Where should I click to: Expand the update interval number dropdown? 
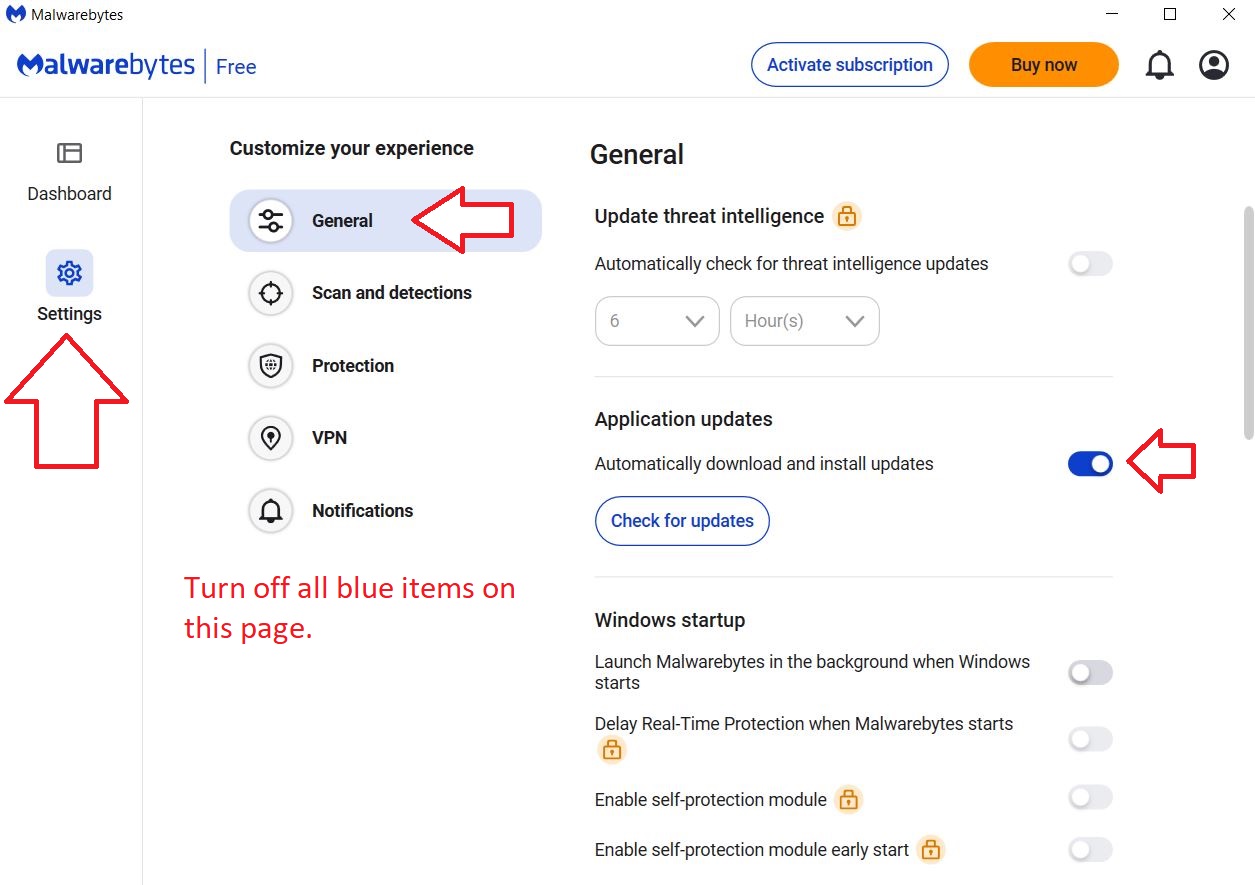point(657,321)
